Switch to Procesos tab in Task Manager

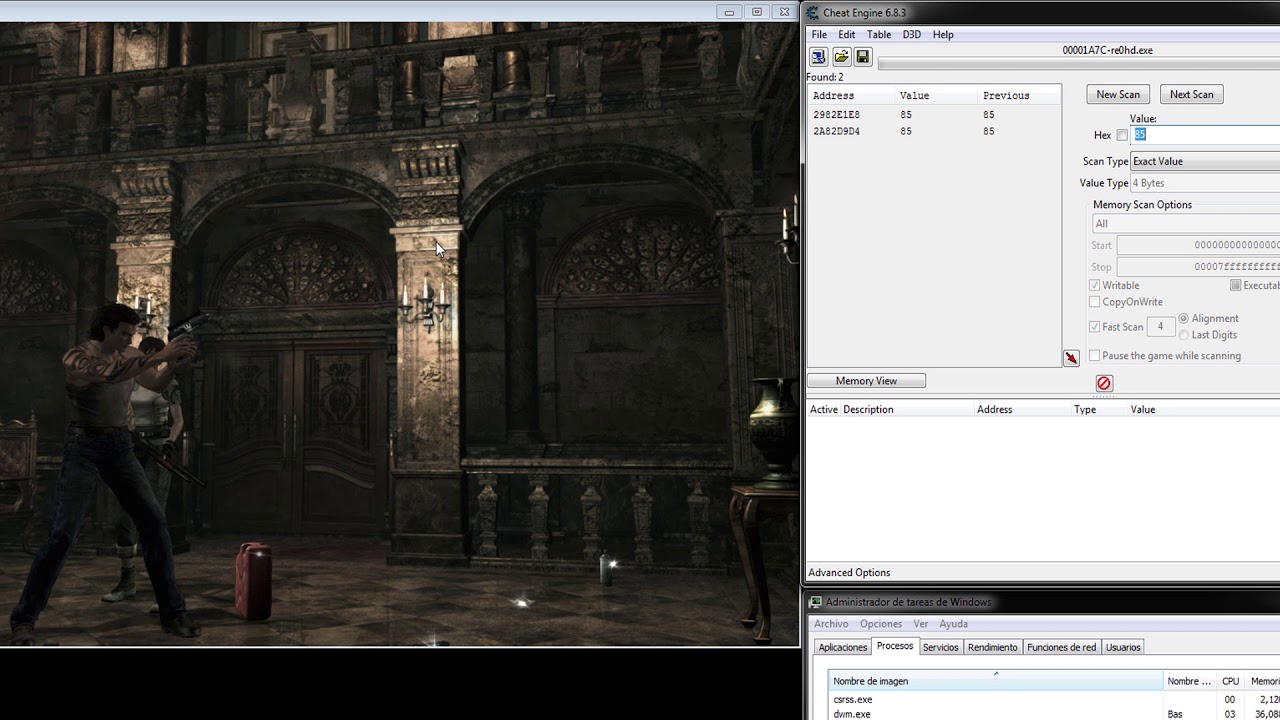(895, 646)
